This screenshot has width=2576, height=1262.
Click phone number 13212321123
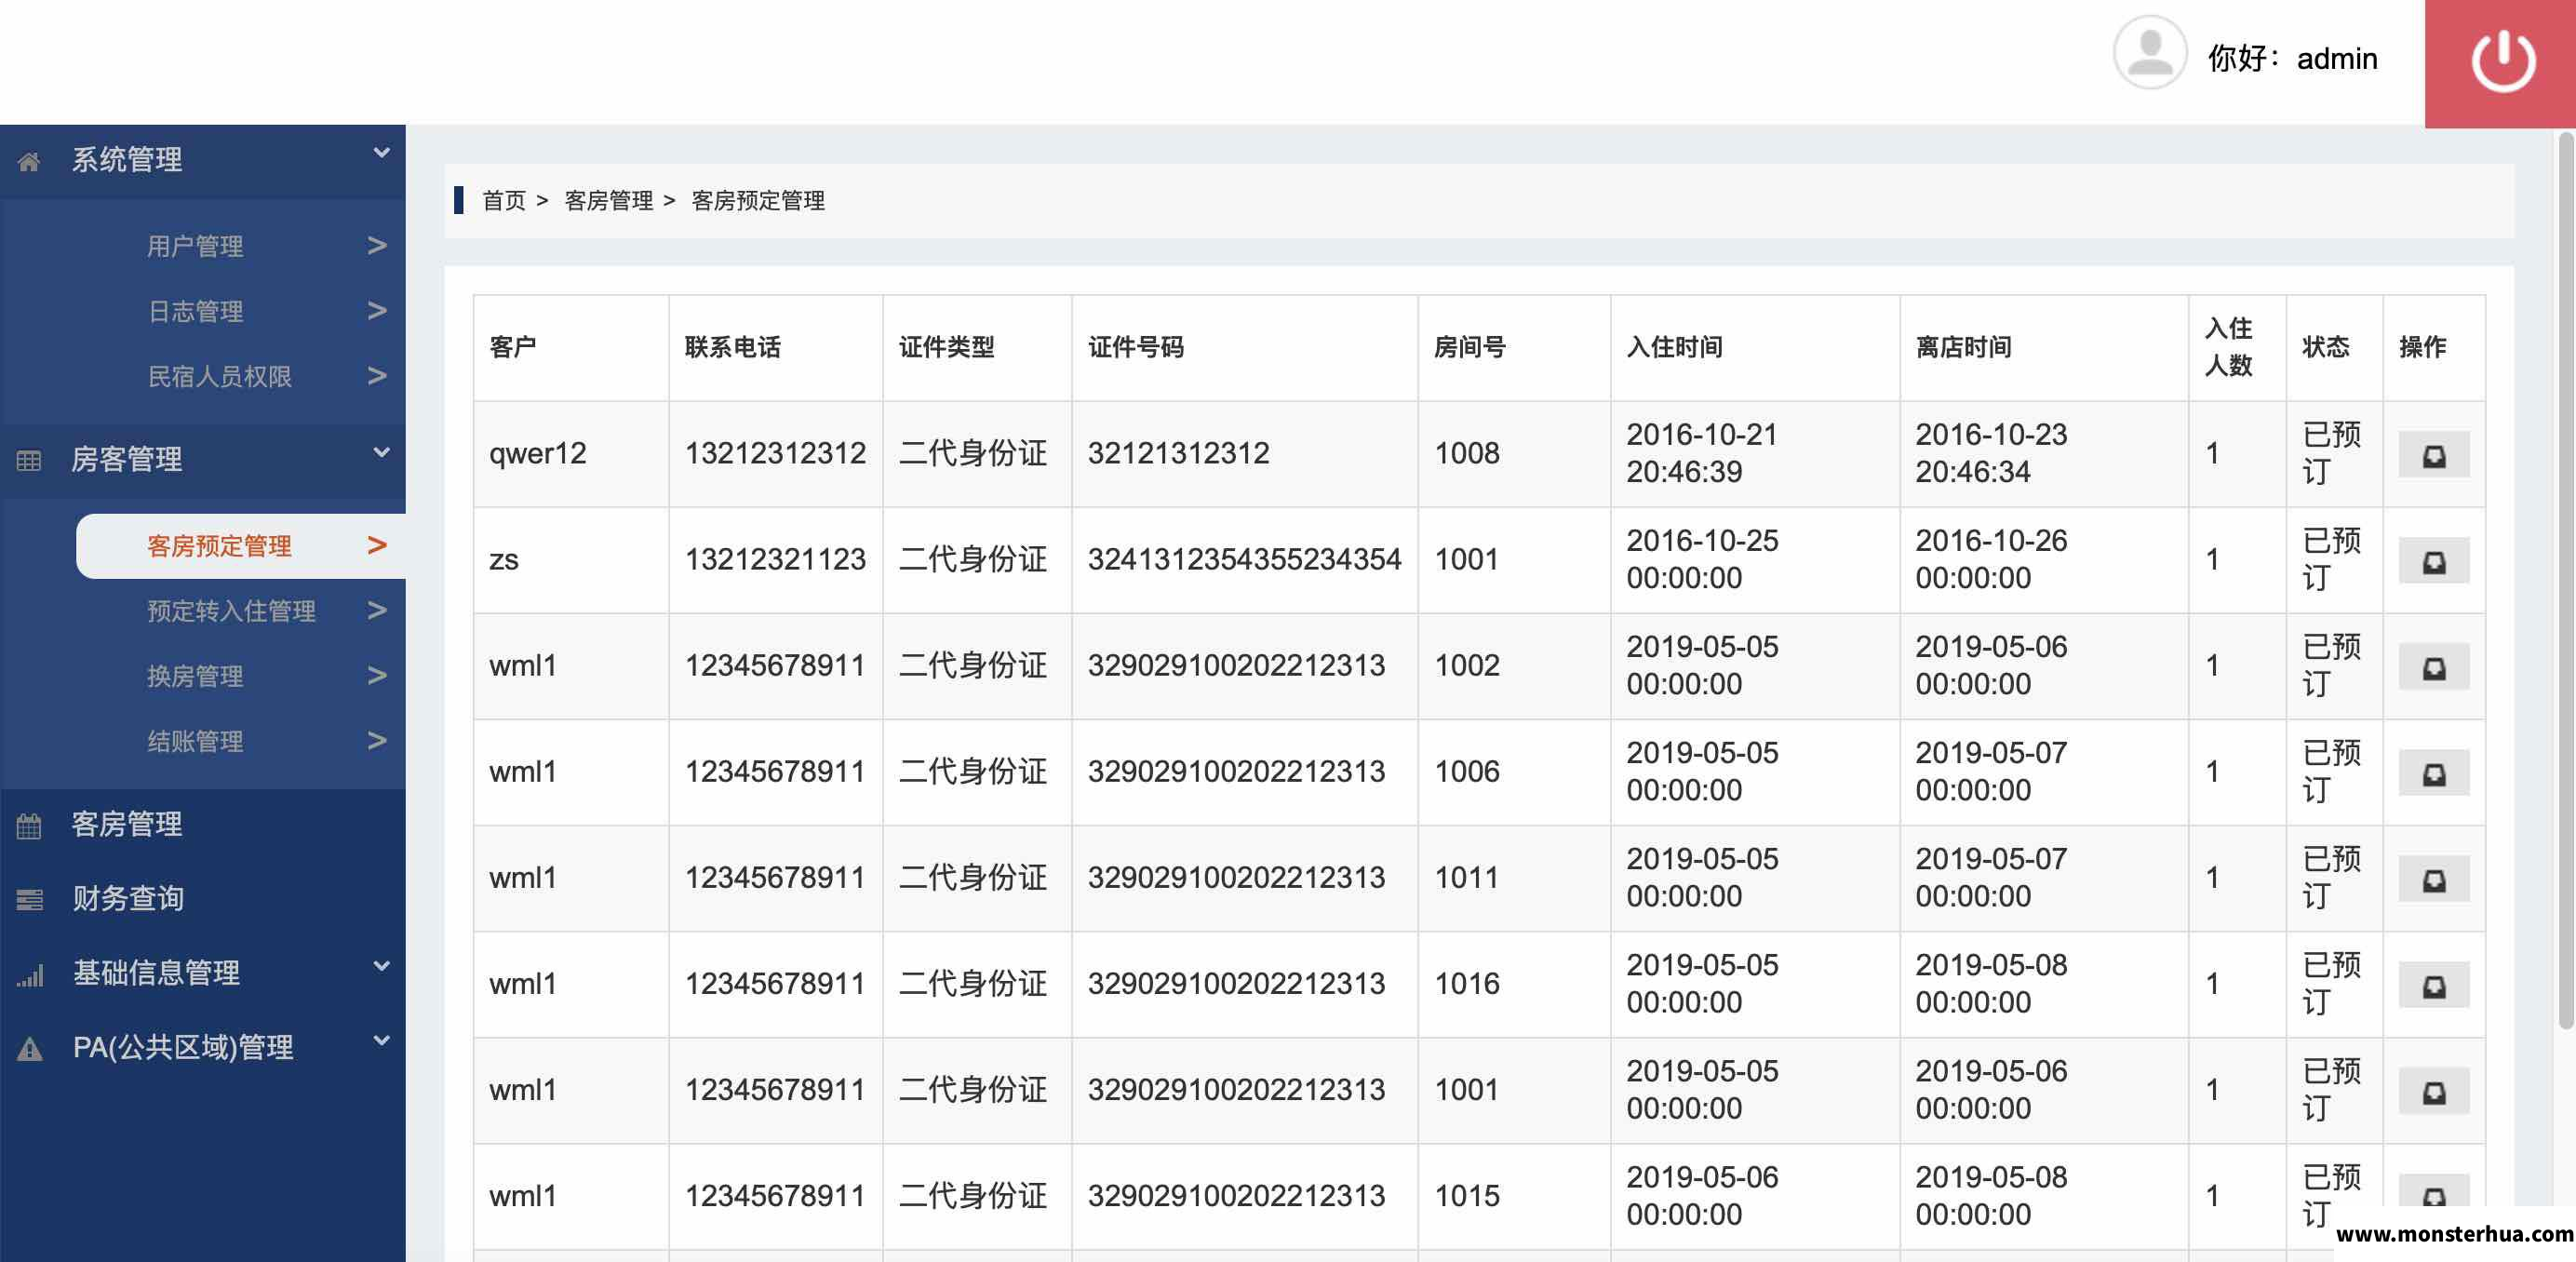tap(775, 560)
